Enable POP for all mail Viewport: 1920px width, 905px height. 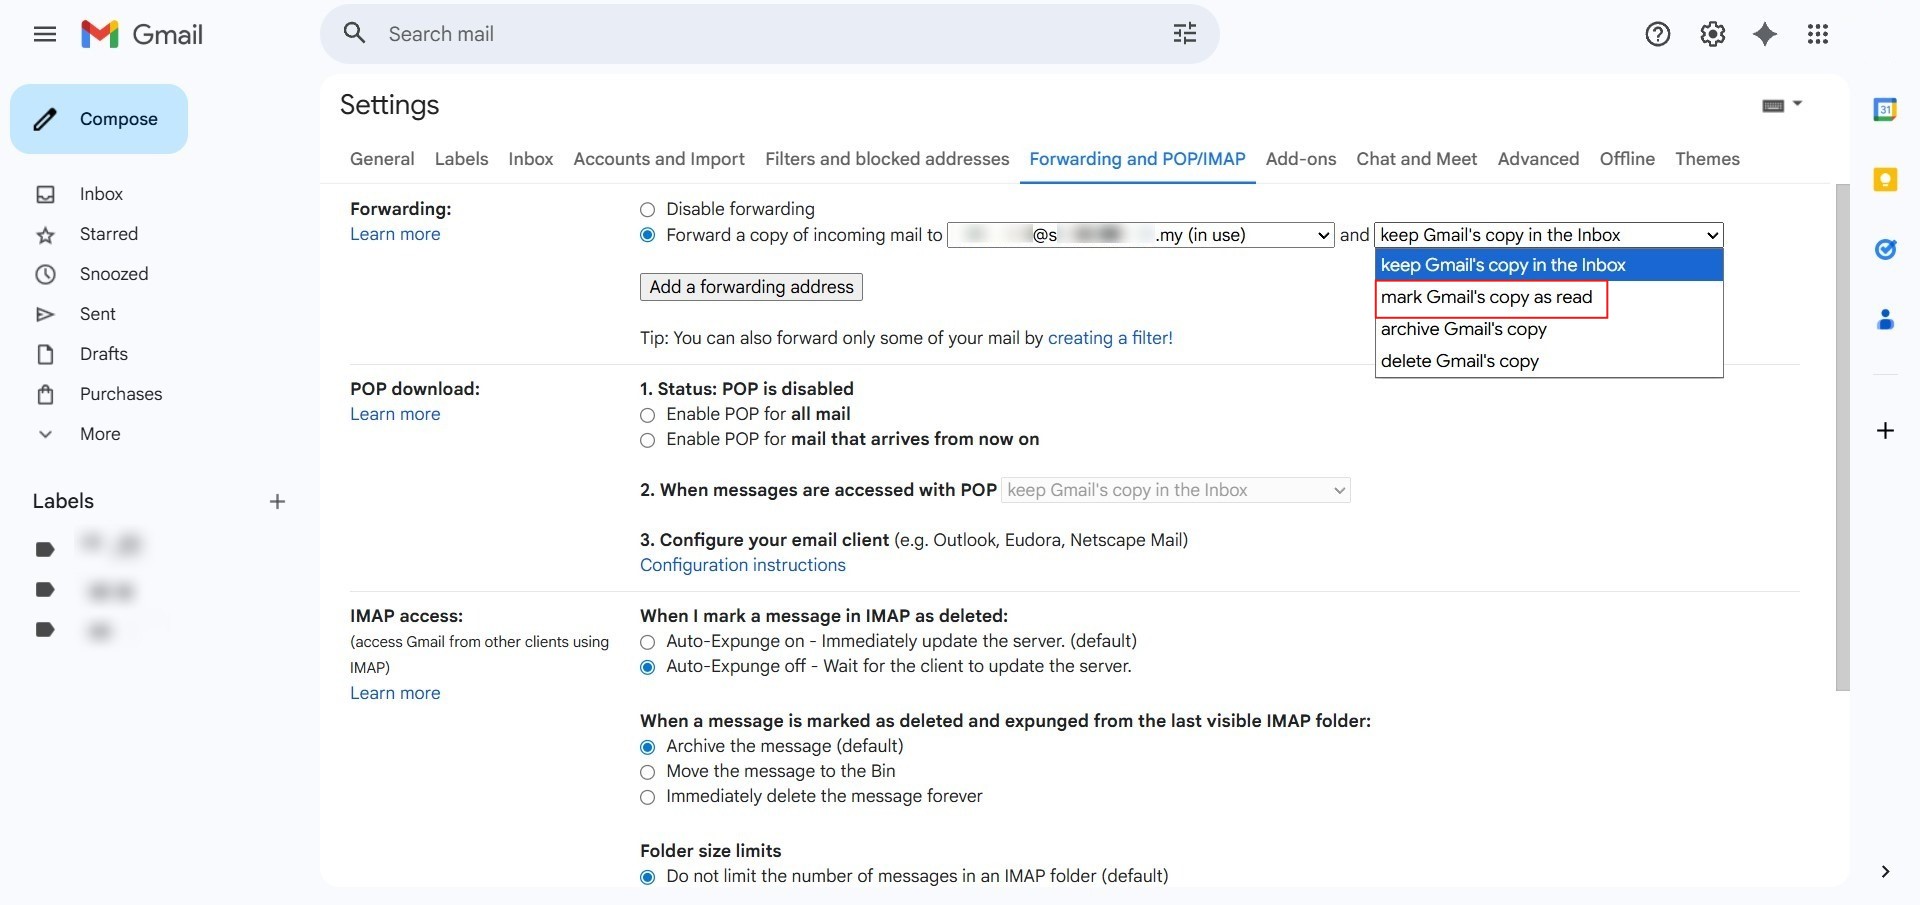click(x=648, y=415)
